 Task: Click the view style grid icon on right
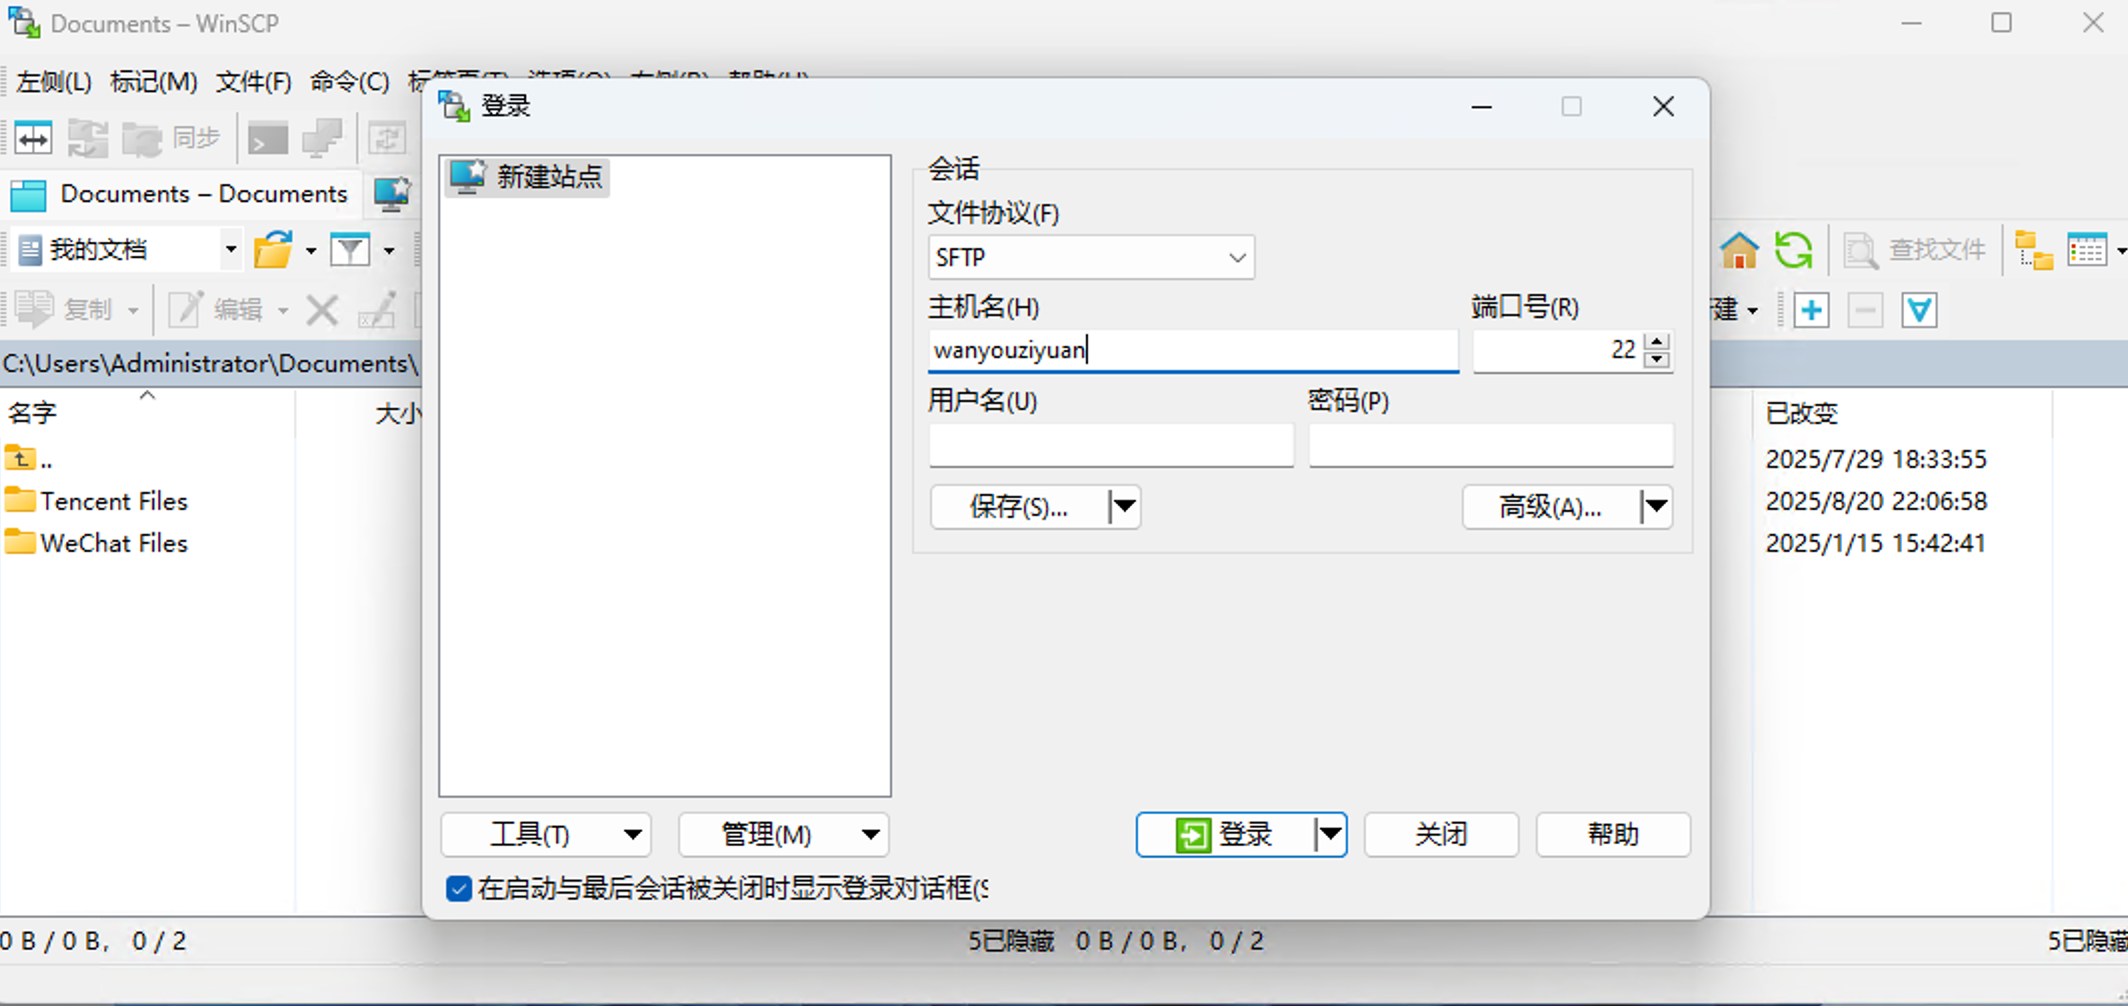tap(2087, 250)
